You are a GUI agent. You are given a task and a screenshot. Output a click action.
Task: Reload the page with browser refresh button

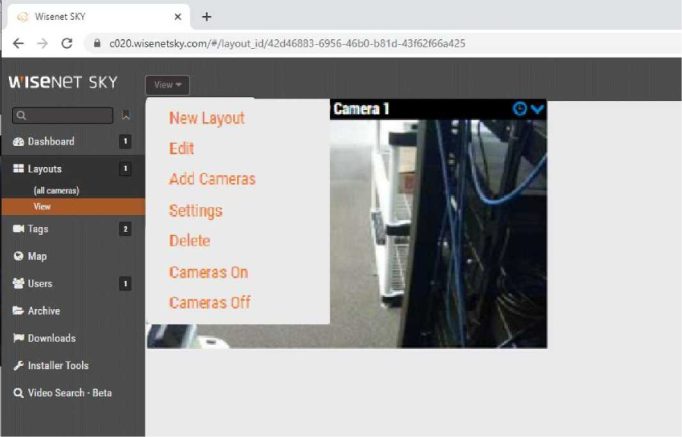click(67, 44)
